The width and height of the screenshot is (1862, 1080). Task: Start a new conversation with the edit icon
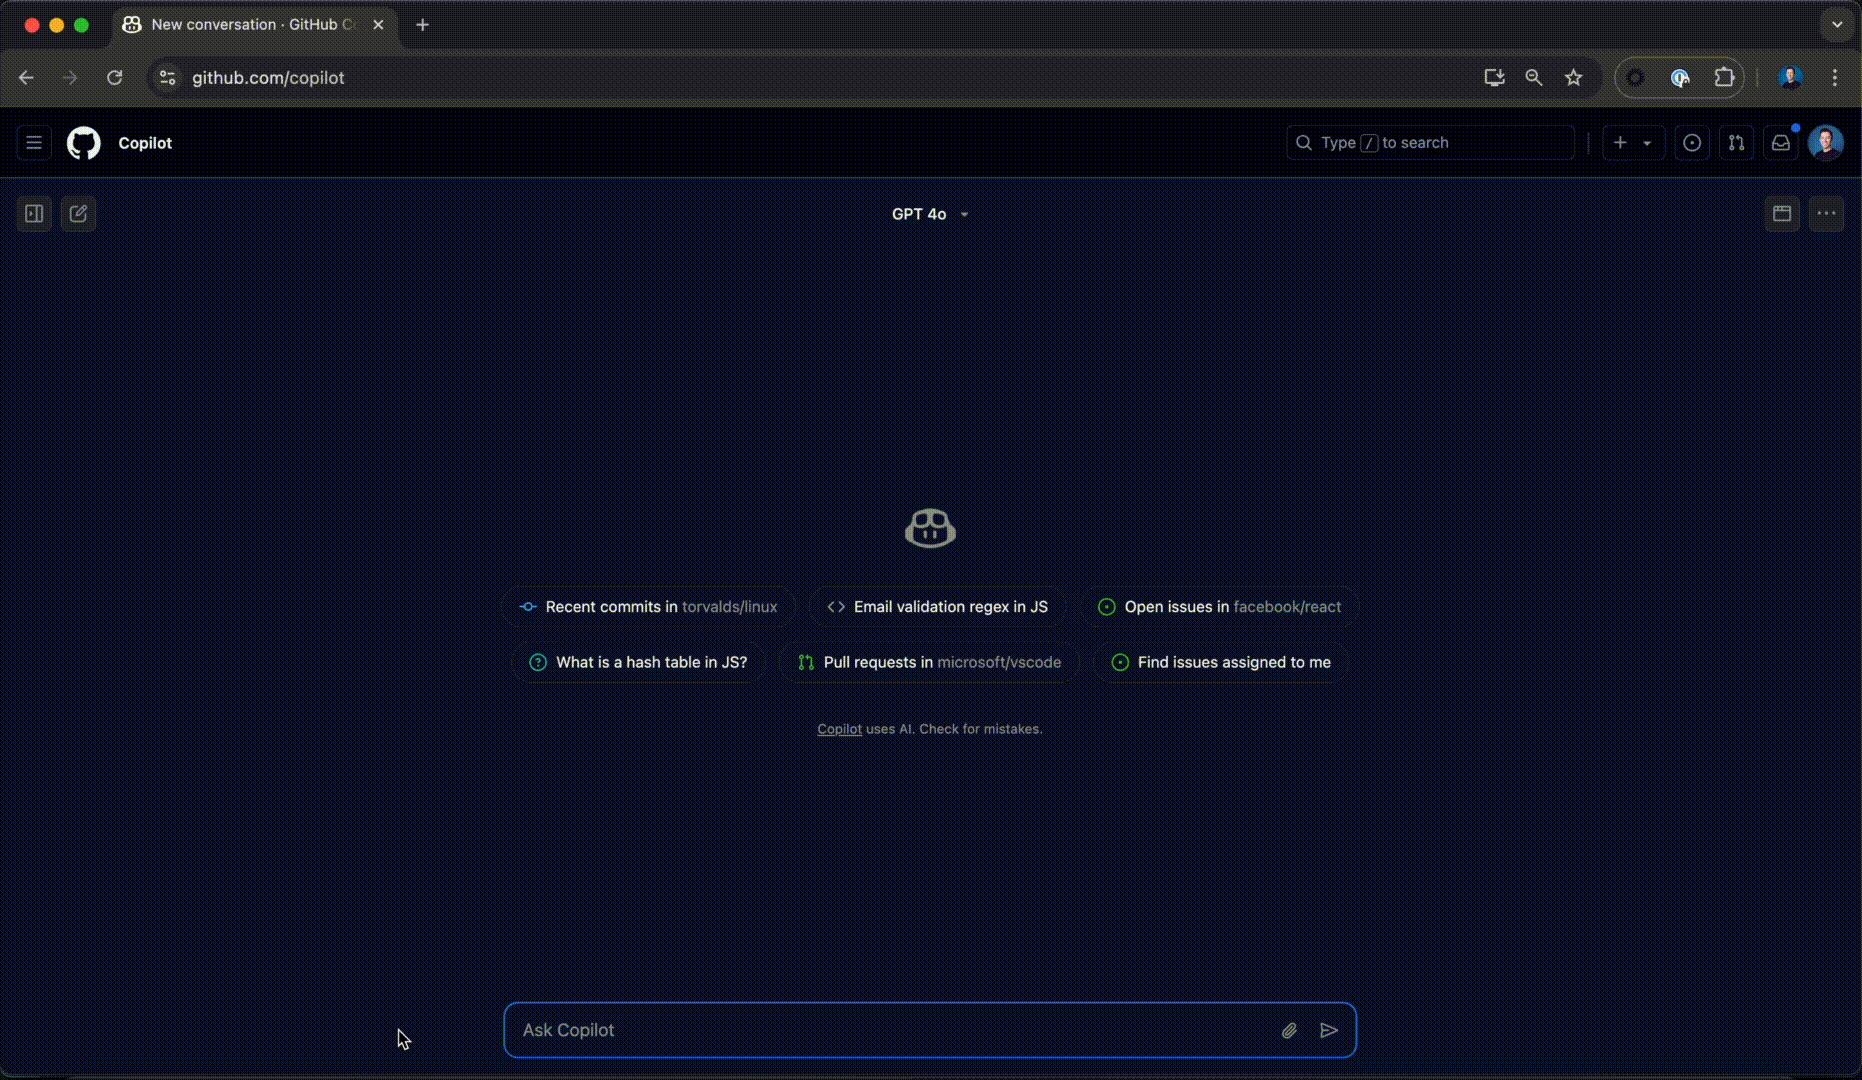78,213
